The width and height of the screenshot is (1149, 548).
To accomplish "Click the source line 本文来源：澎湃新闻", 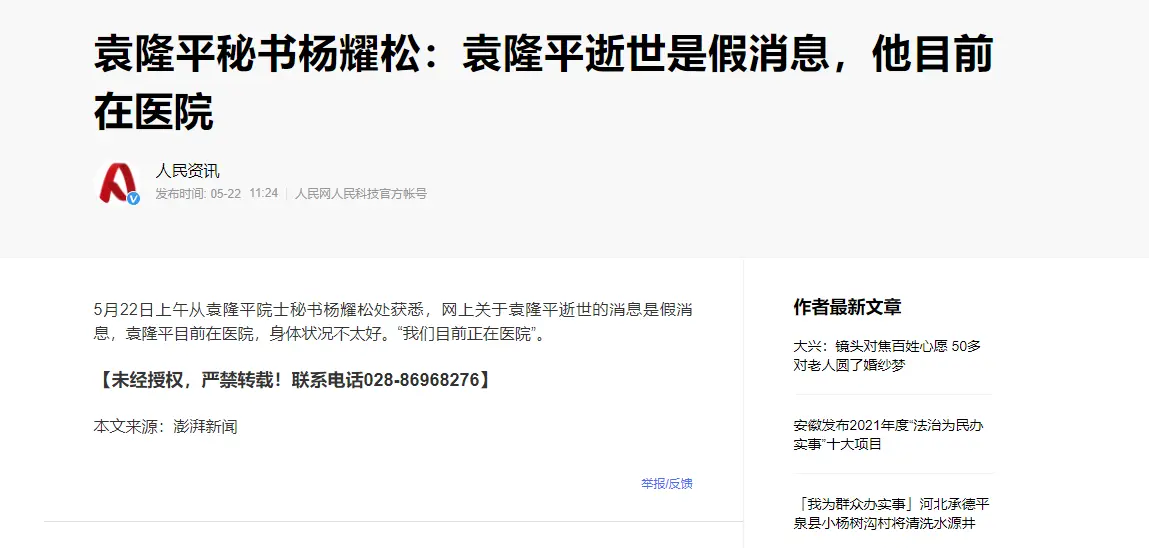I will (166, 426).
